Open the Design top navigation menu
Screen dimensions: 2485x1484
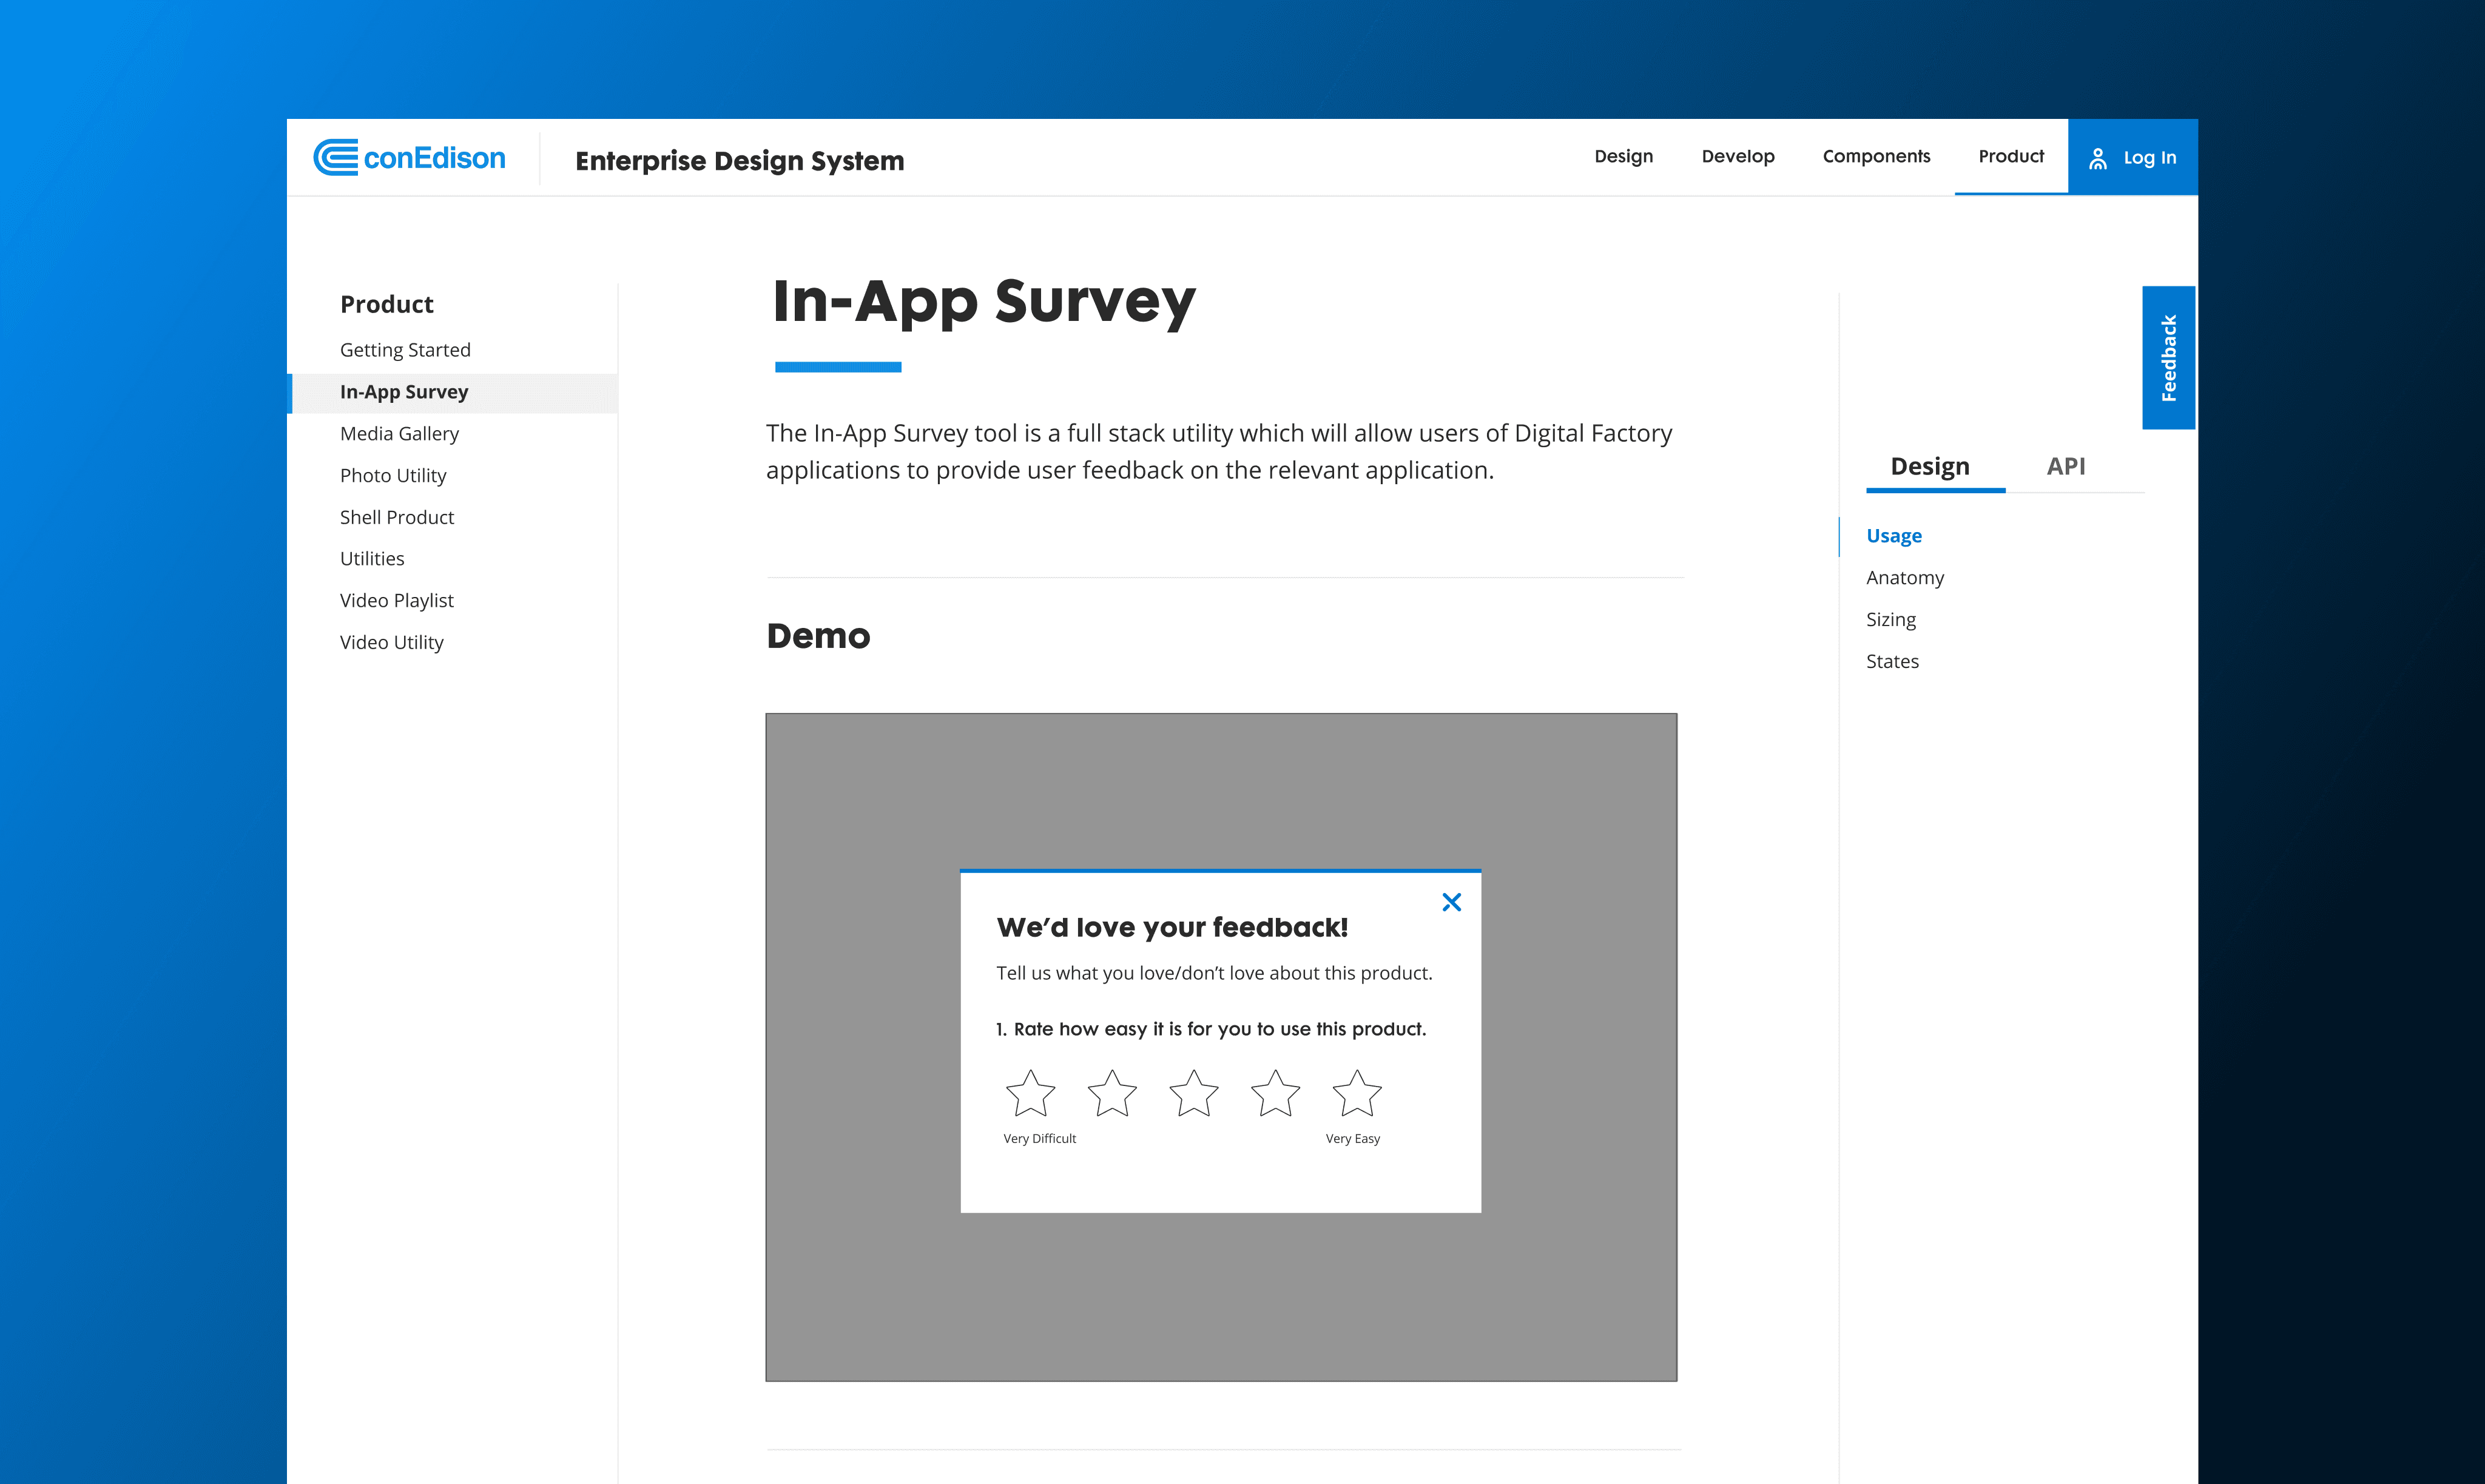coord(1623,157)
